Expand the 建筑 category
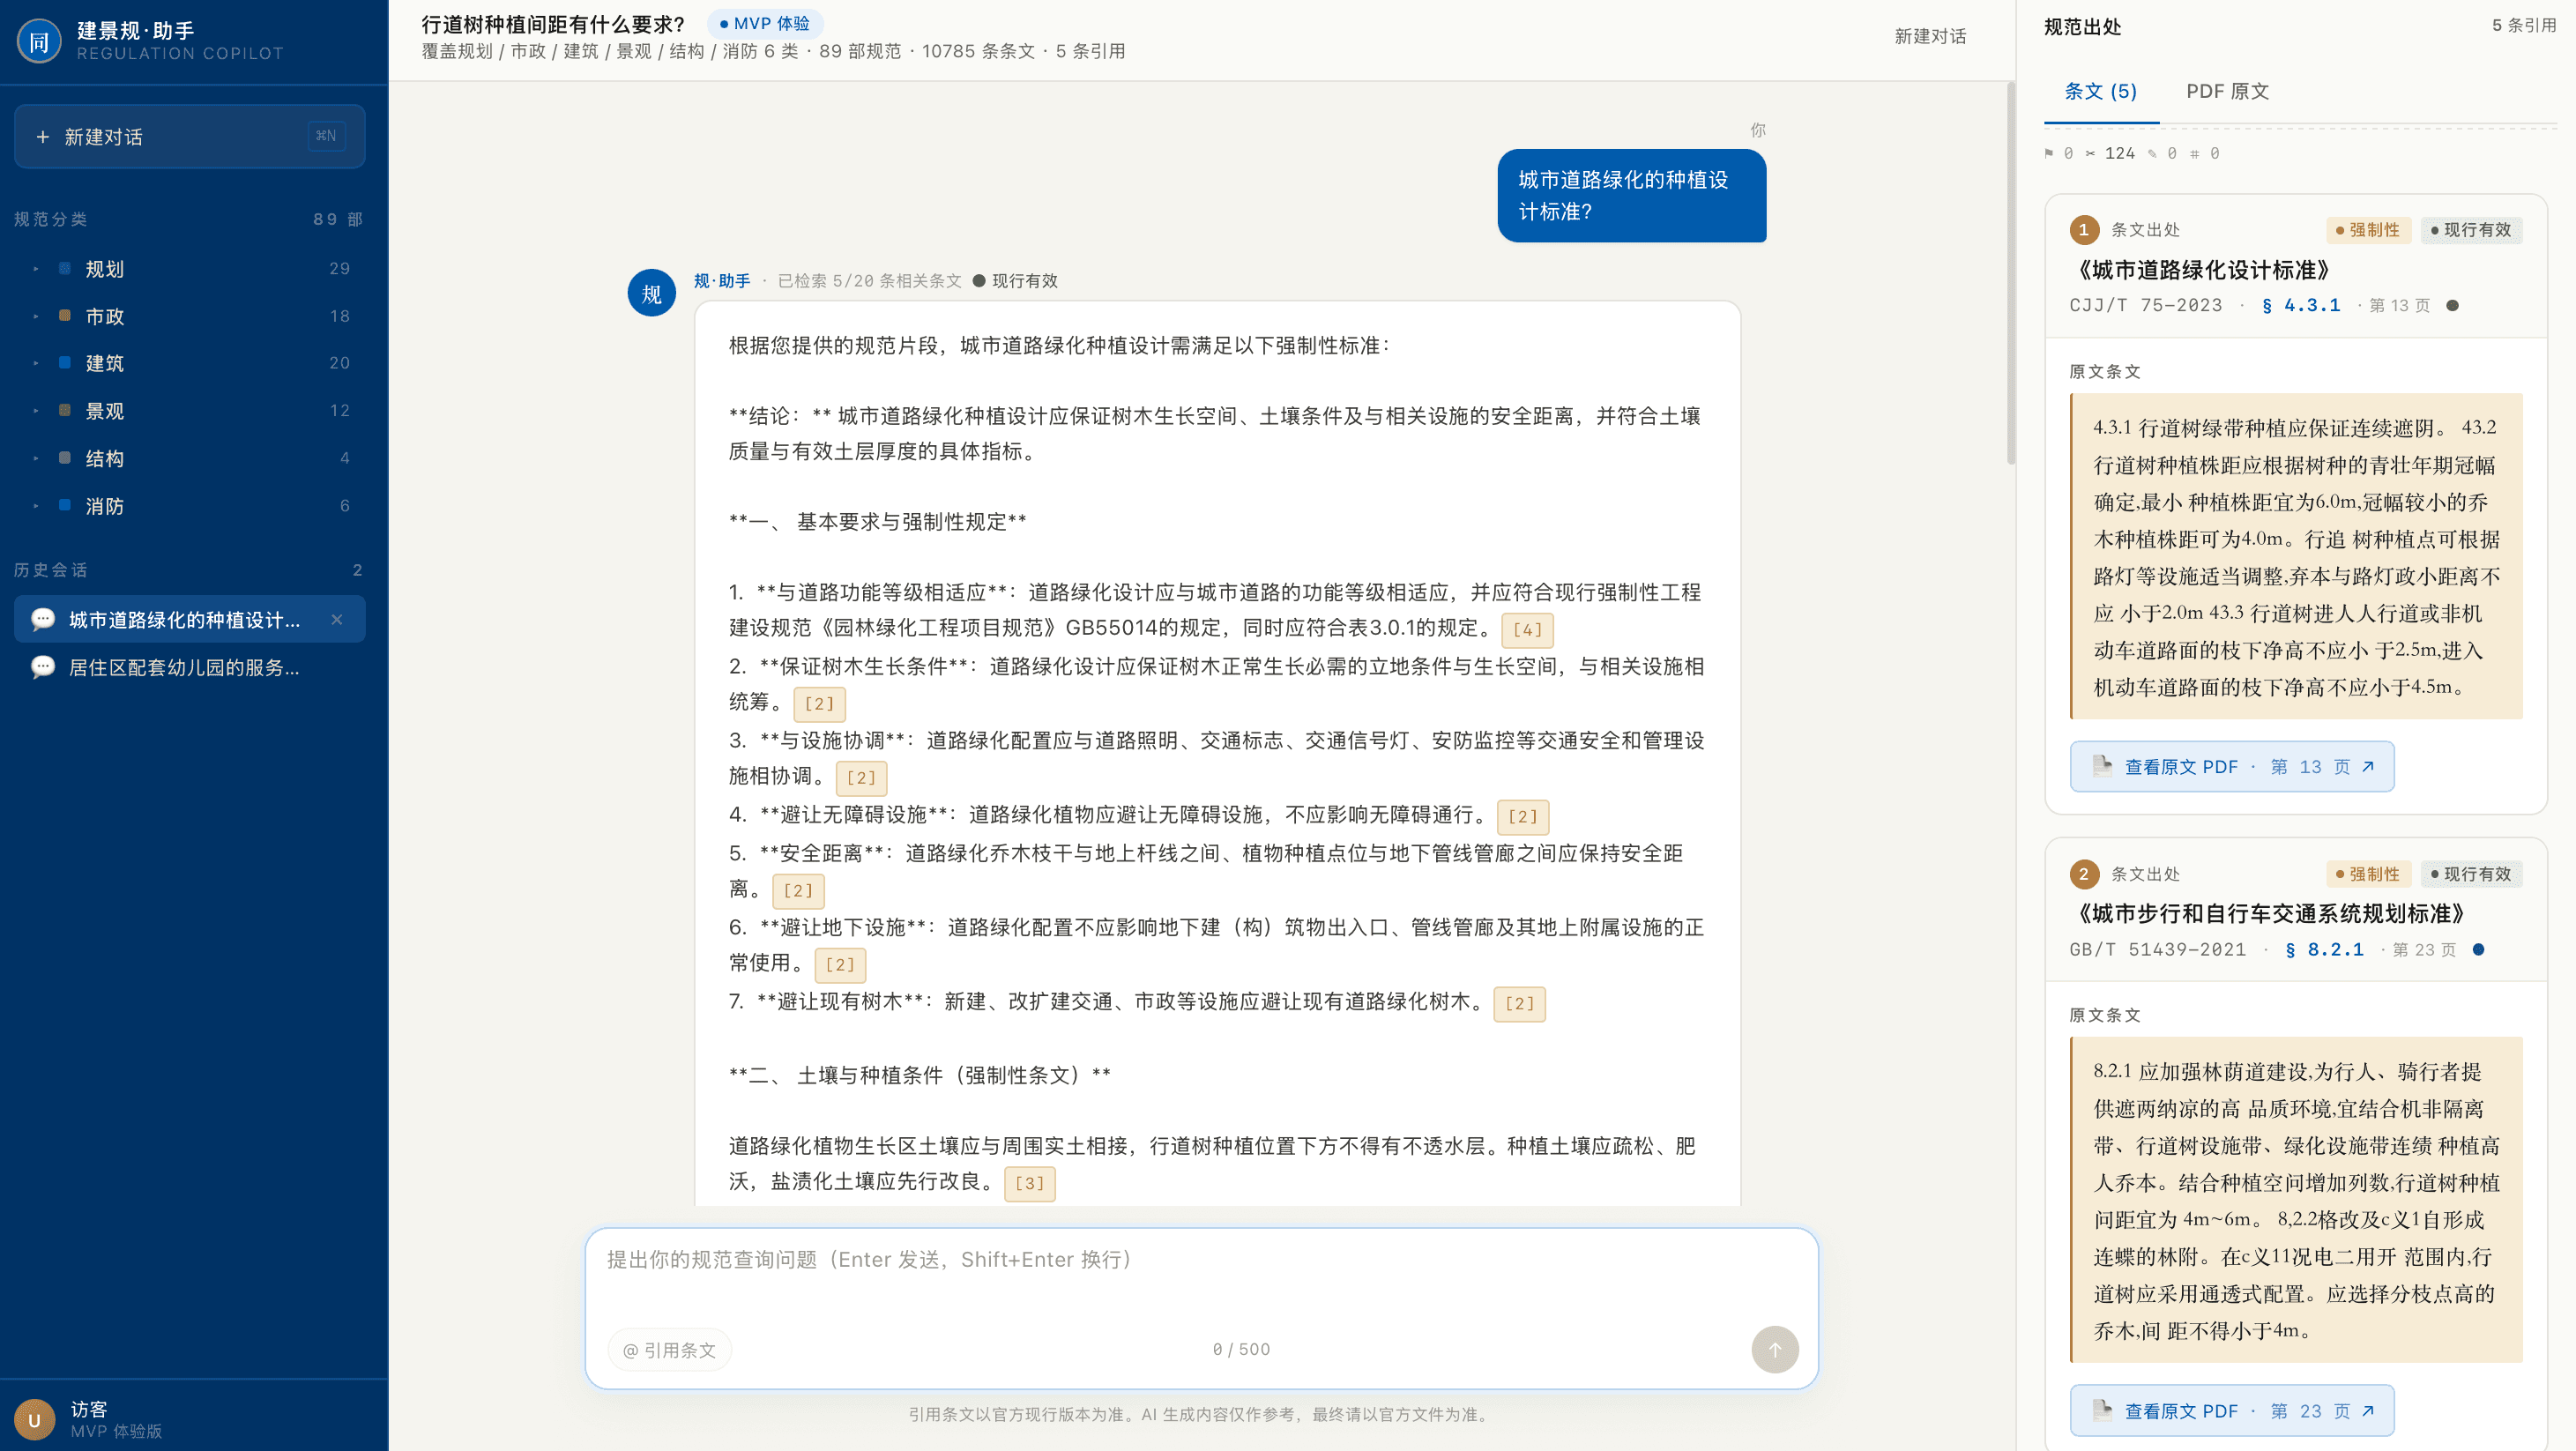Screen dimensions: 2576x1451 [x=36, y=362]
